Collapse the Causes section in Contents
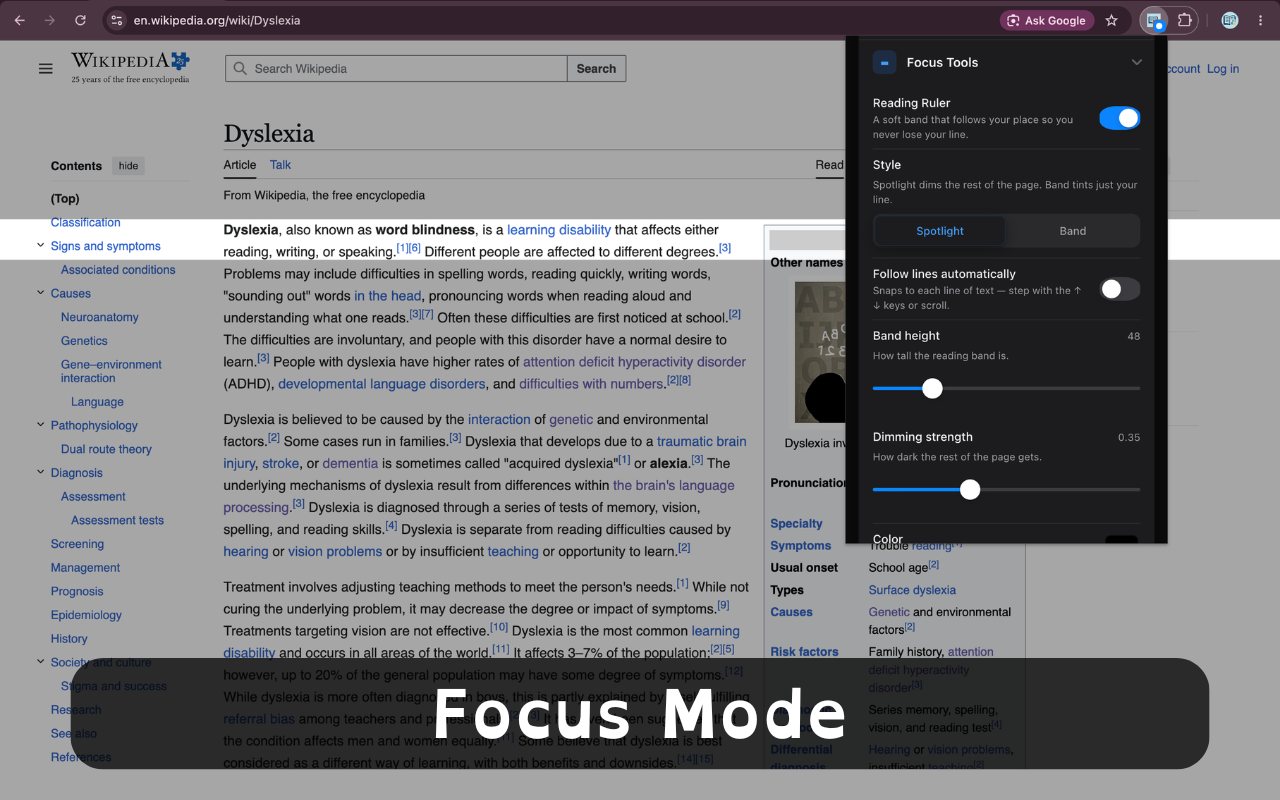 tap(41, 293)
